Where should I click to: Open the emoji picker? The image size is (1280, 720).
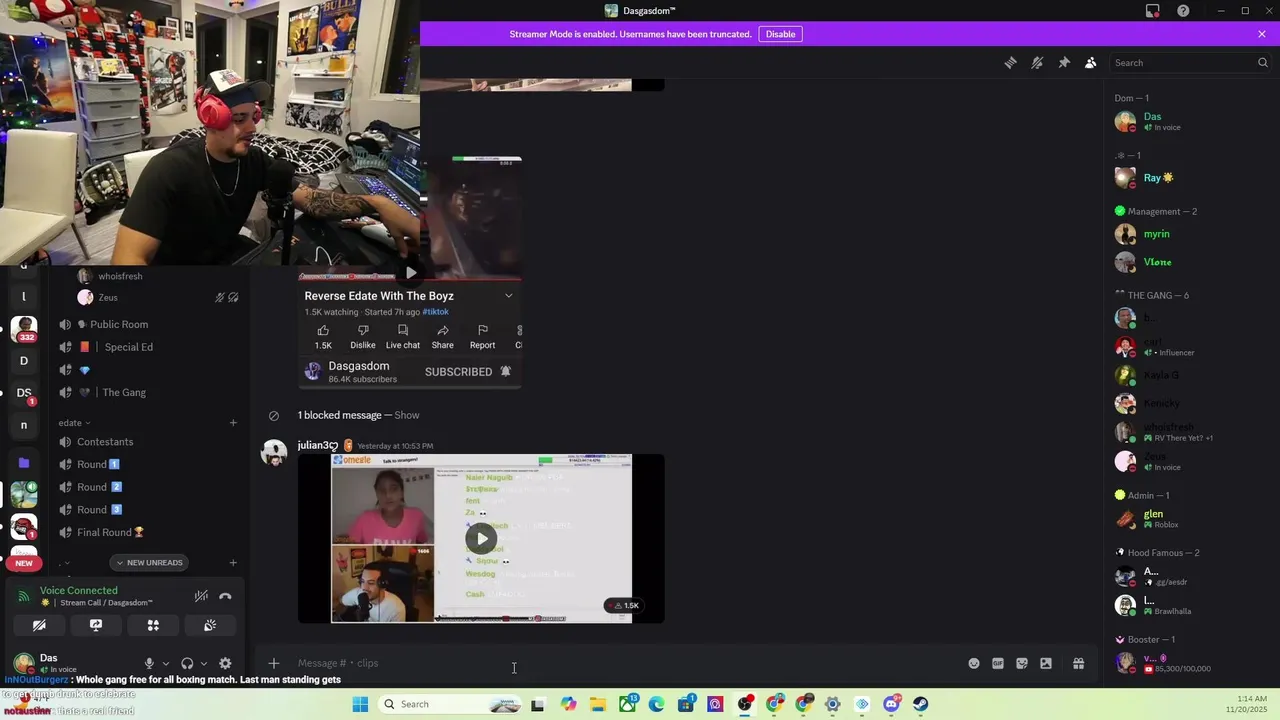point(974,663)
